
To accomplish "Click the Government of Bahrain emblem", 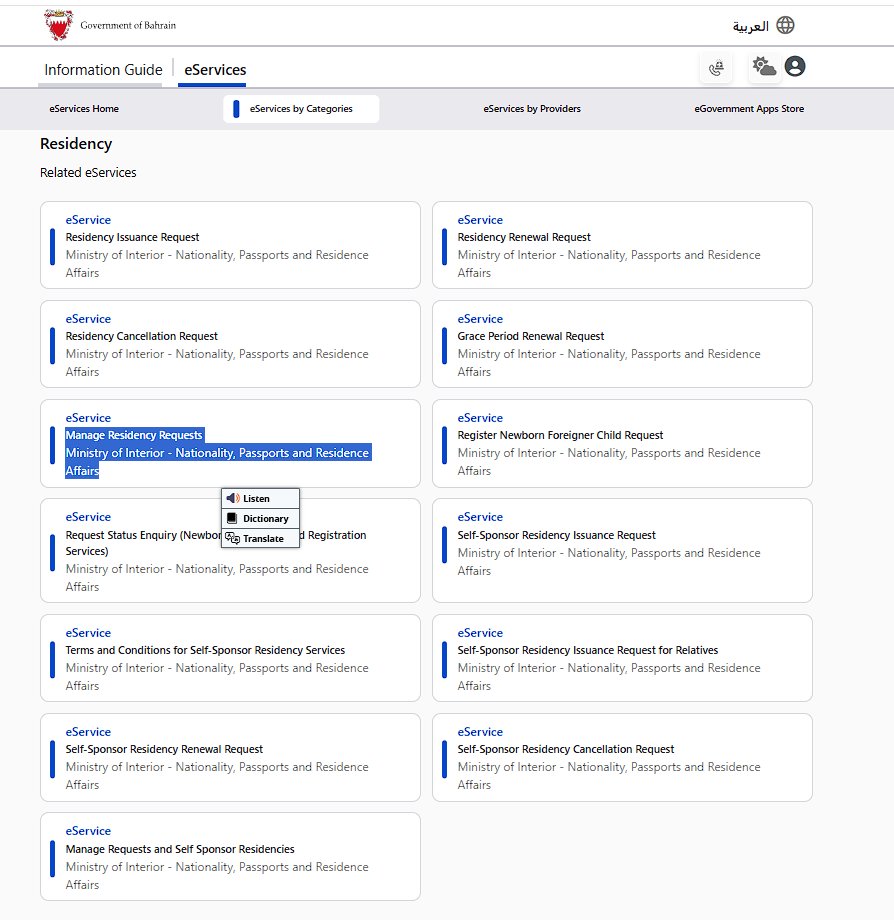I will [57, 23].
